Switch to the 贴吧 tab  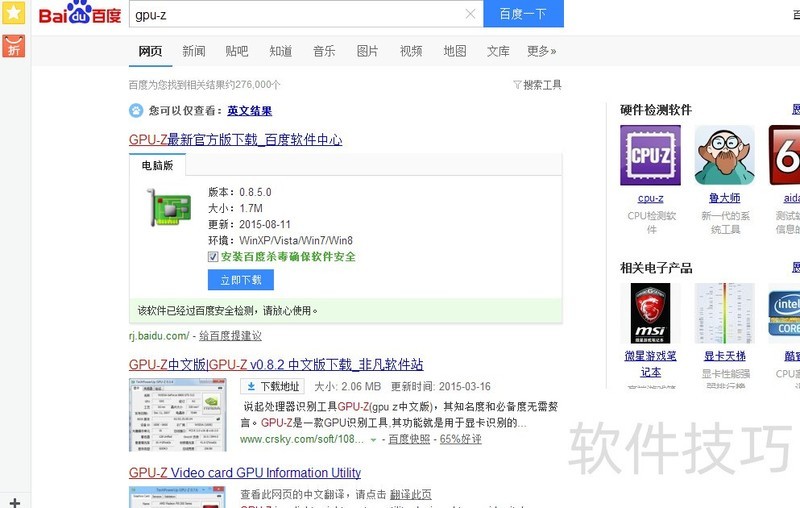(x=237, y=51)
